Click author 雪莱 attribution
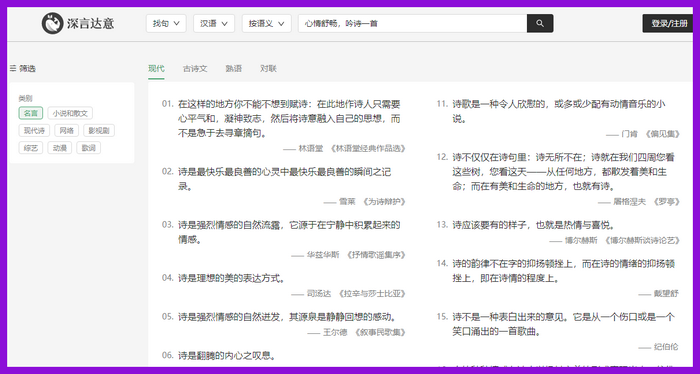 tap(347, 201)
